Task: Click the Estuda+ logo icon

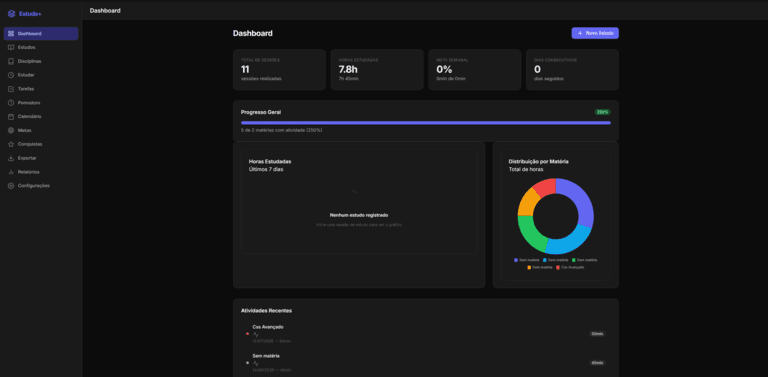Action: tap(11, 14)
